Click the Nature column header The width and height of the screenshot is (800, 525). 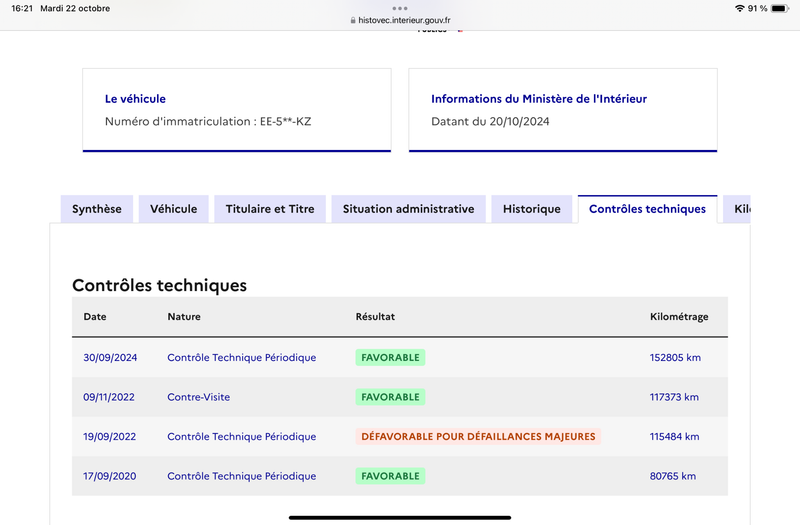(184, 316)
